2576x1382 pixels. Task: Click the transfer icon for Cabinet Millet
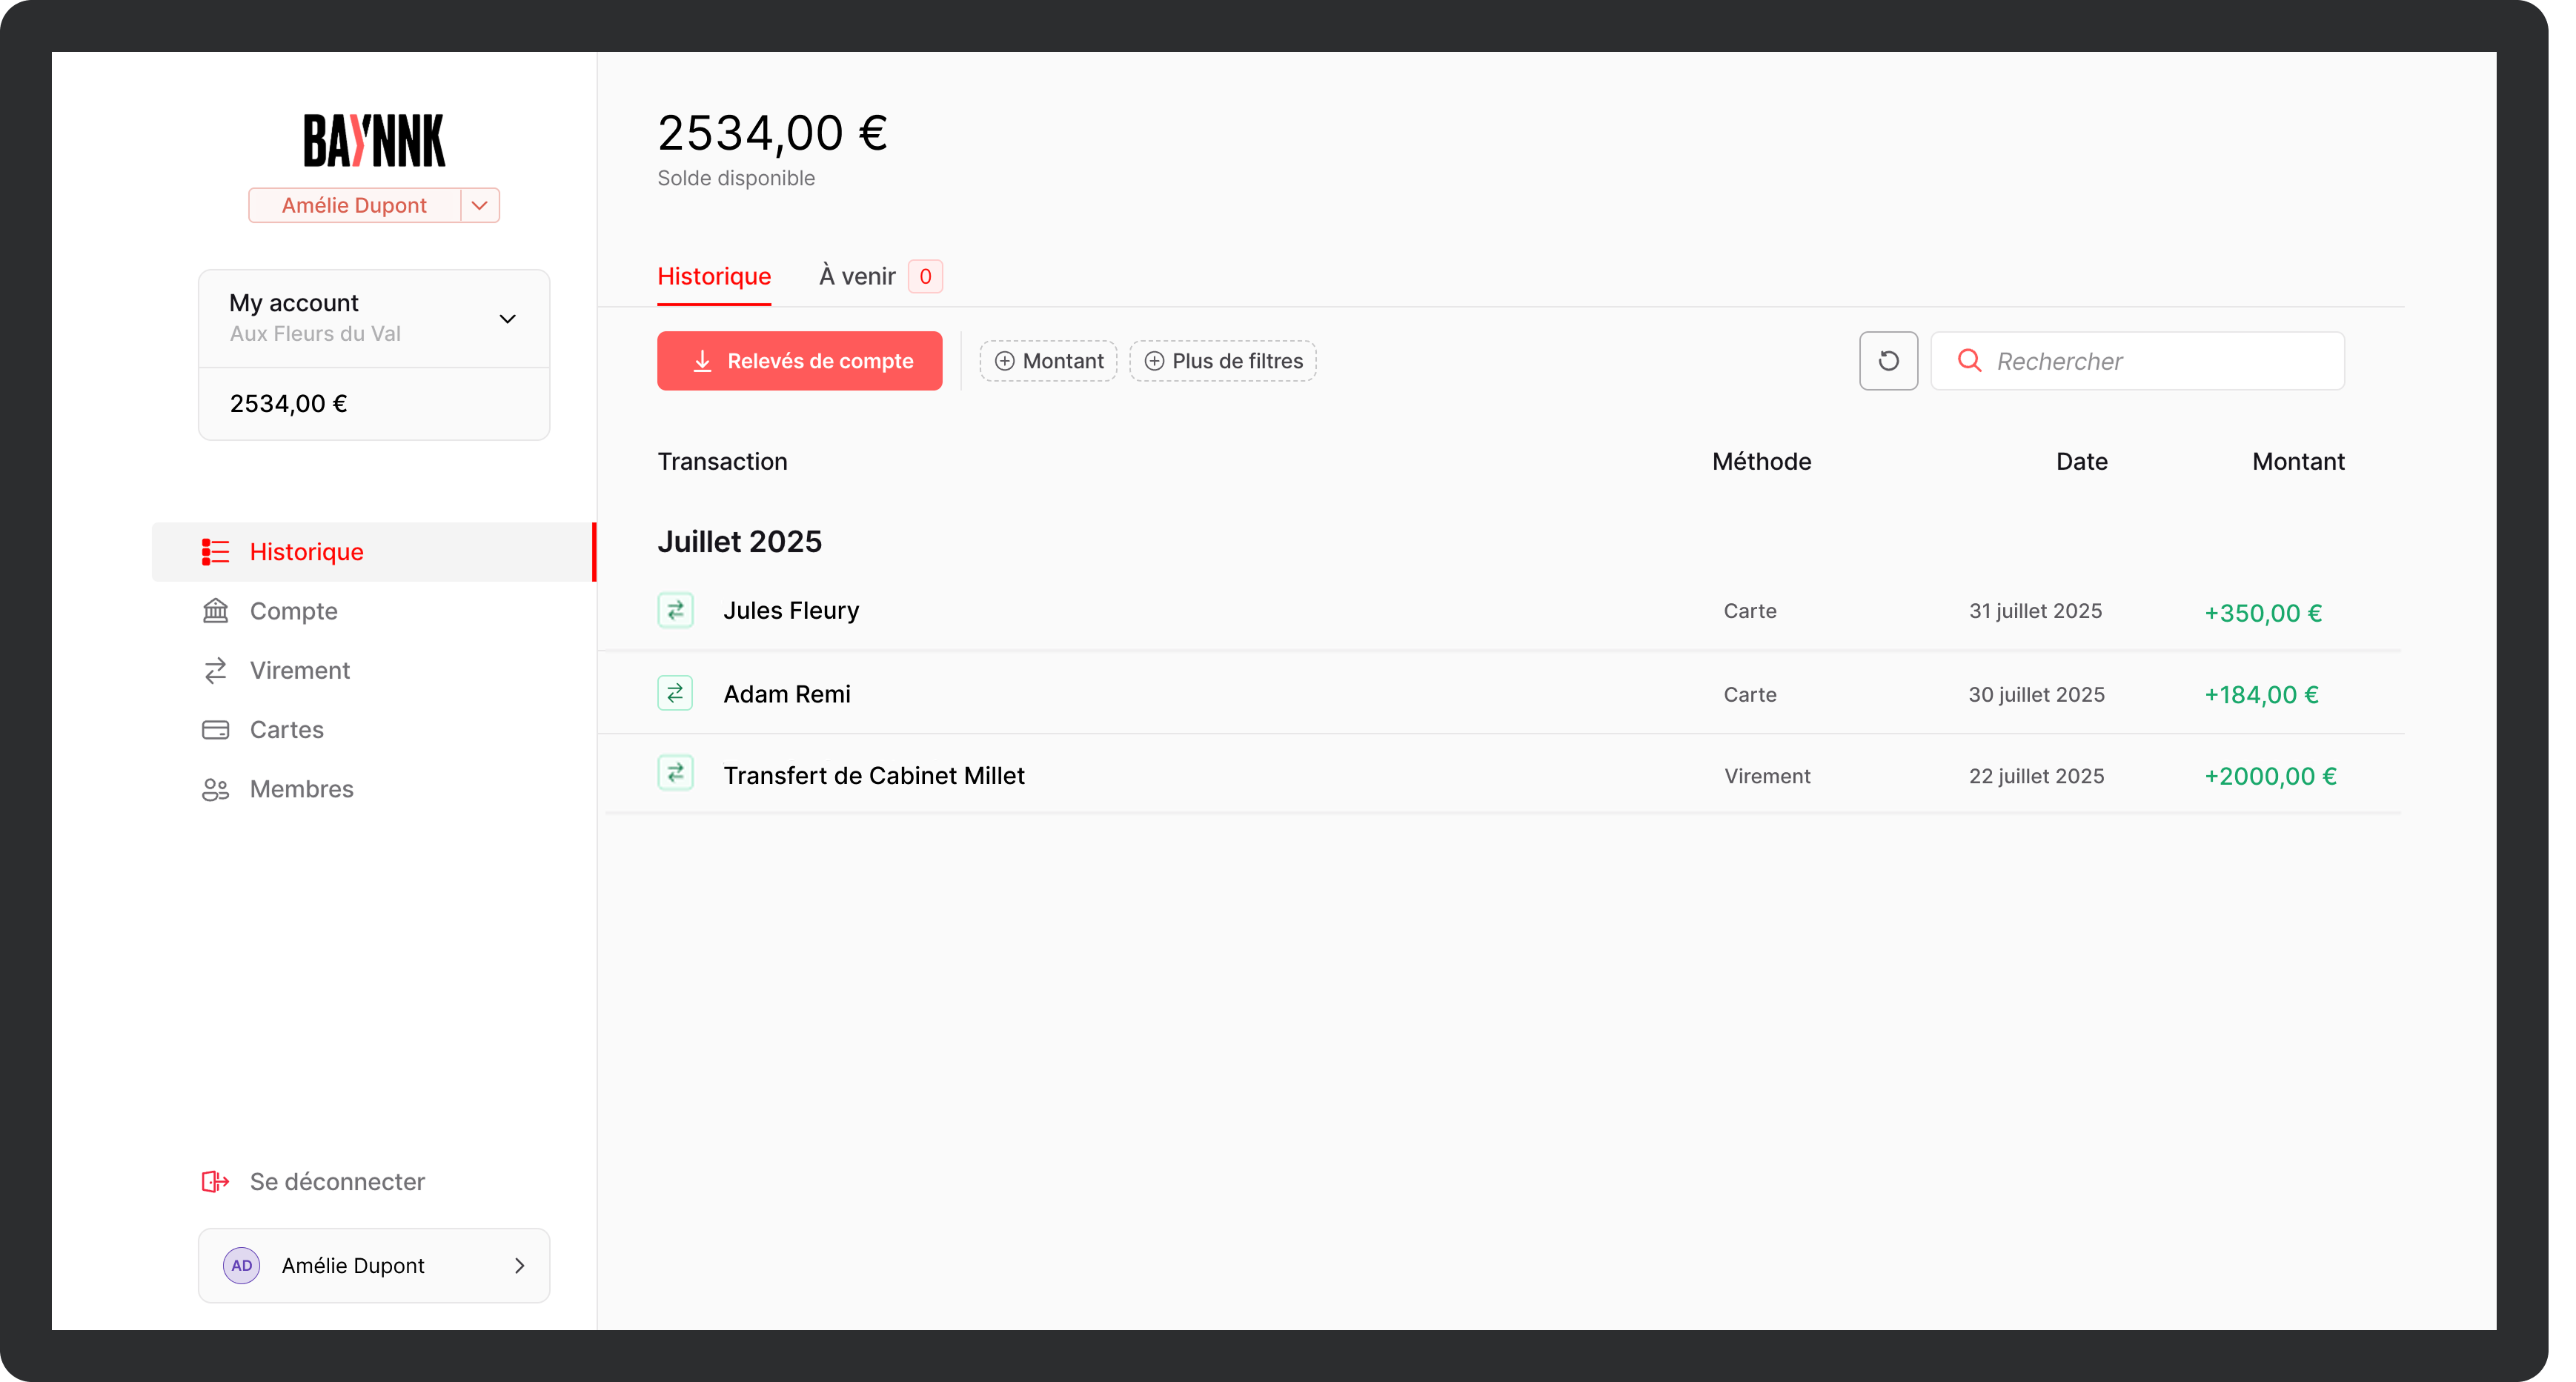[x=675, y=773]
